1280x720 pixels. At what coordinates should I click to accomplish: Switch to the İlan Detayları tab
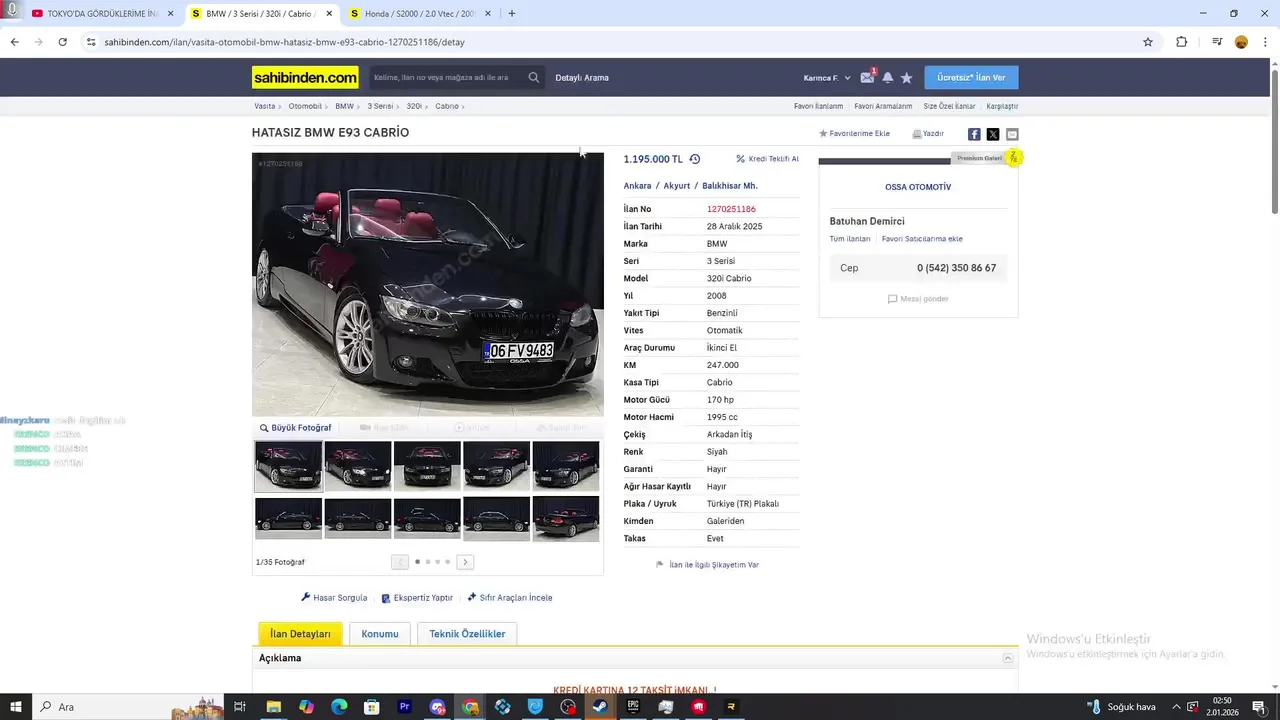(x=300, y=634)
